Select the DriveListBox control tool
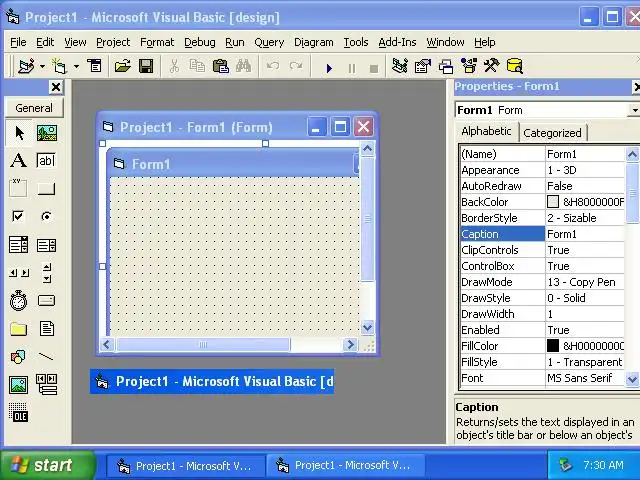The height and width of the screenshot is (480, 640). [47, 301]
